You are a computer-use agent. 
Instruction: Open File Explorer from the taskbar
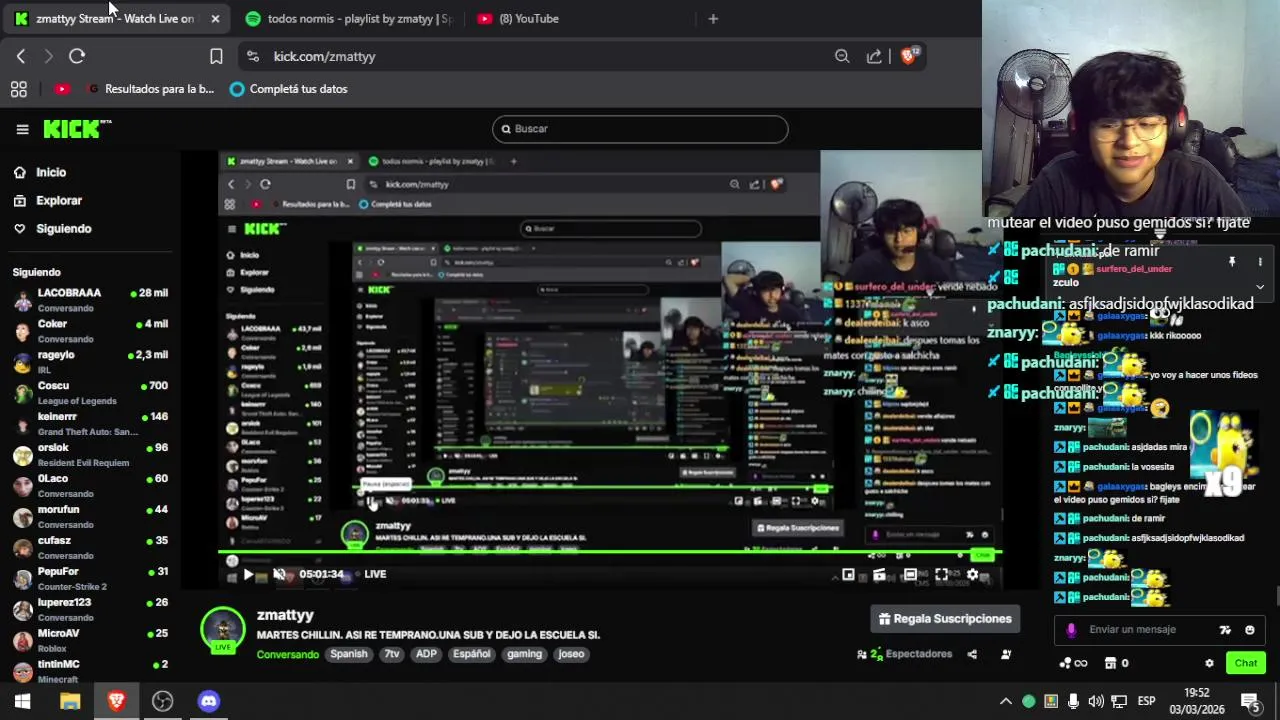click(x=70, y=701)
